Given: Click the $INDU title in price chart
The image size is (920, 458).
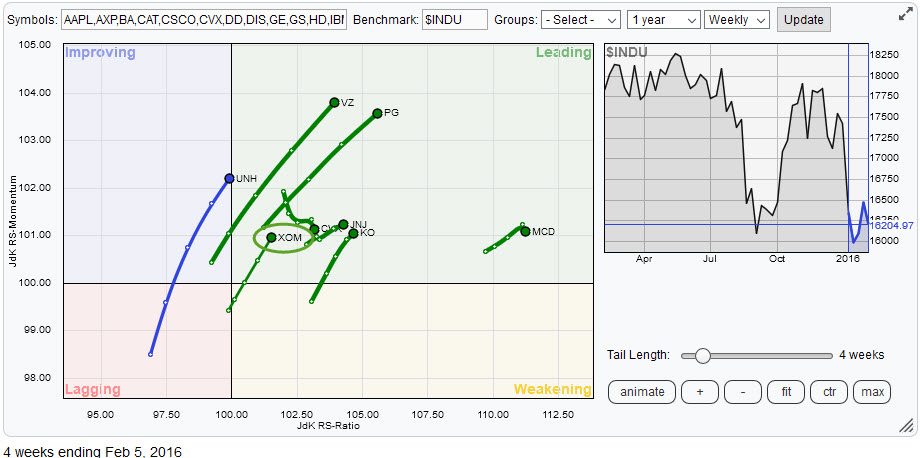Looking at the screenshot, I should coord(627,52).
